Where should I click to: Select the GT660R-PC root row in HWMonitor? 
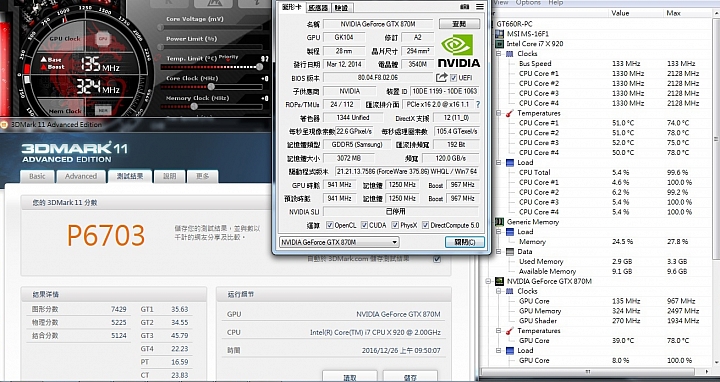click(x=515, y=24)
